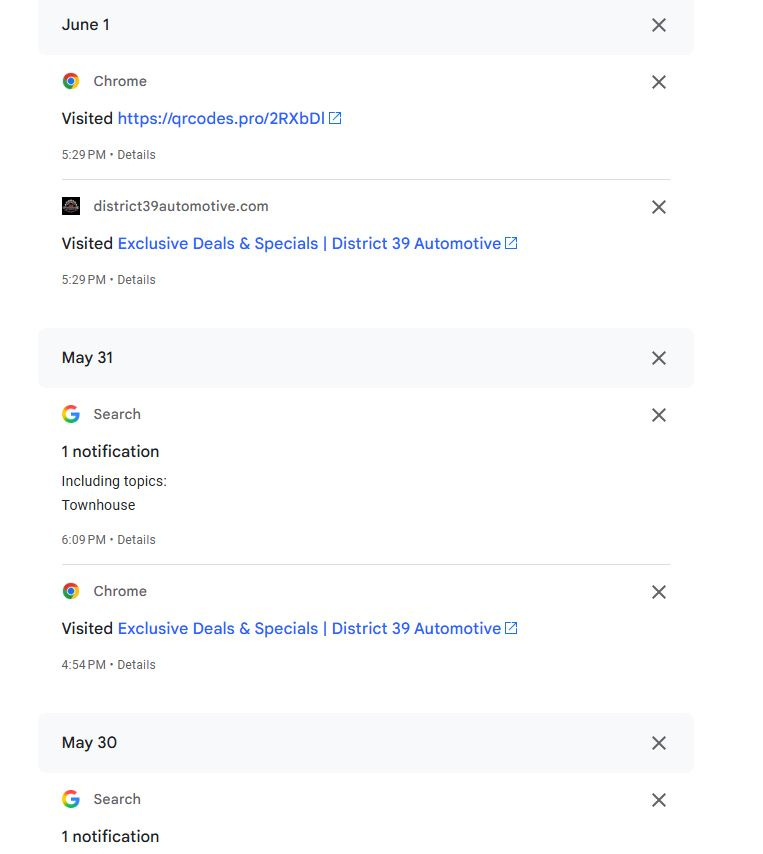Open the qrcodes.pro/2RXbDl link
This screenshot has width=763, height=854.
221,118
